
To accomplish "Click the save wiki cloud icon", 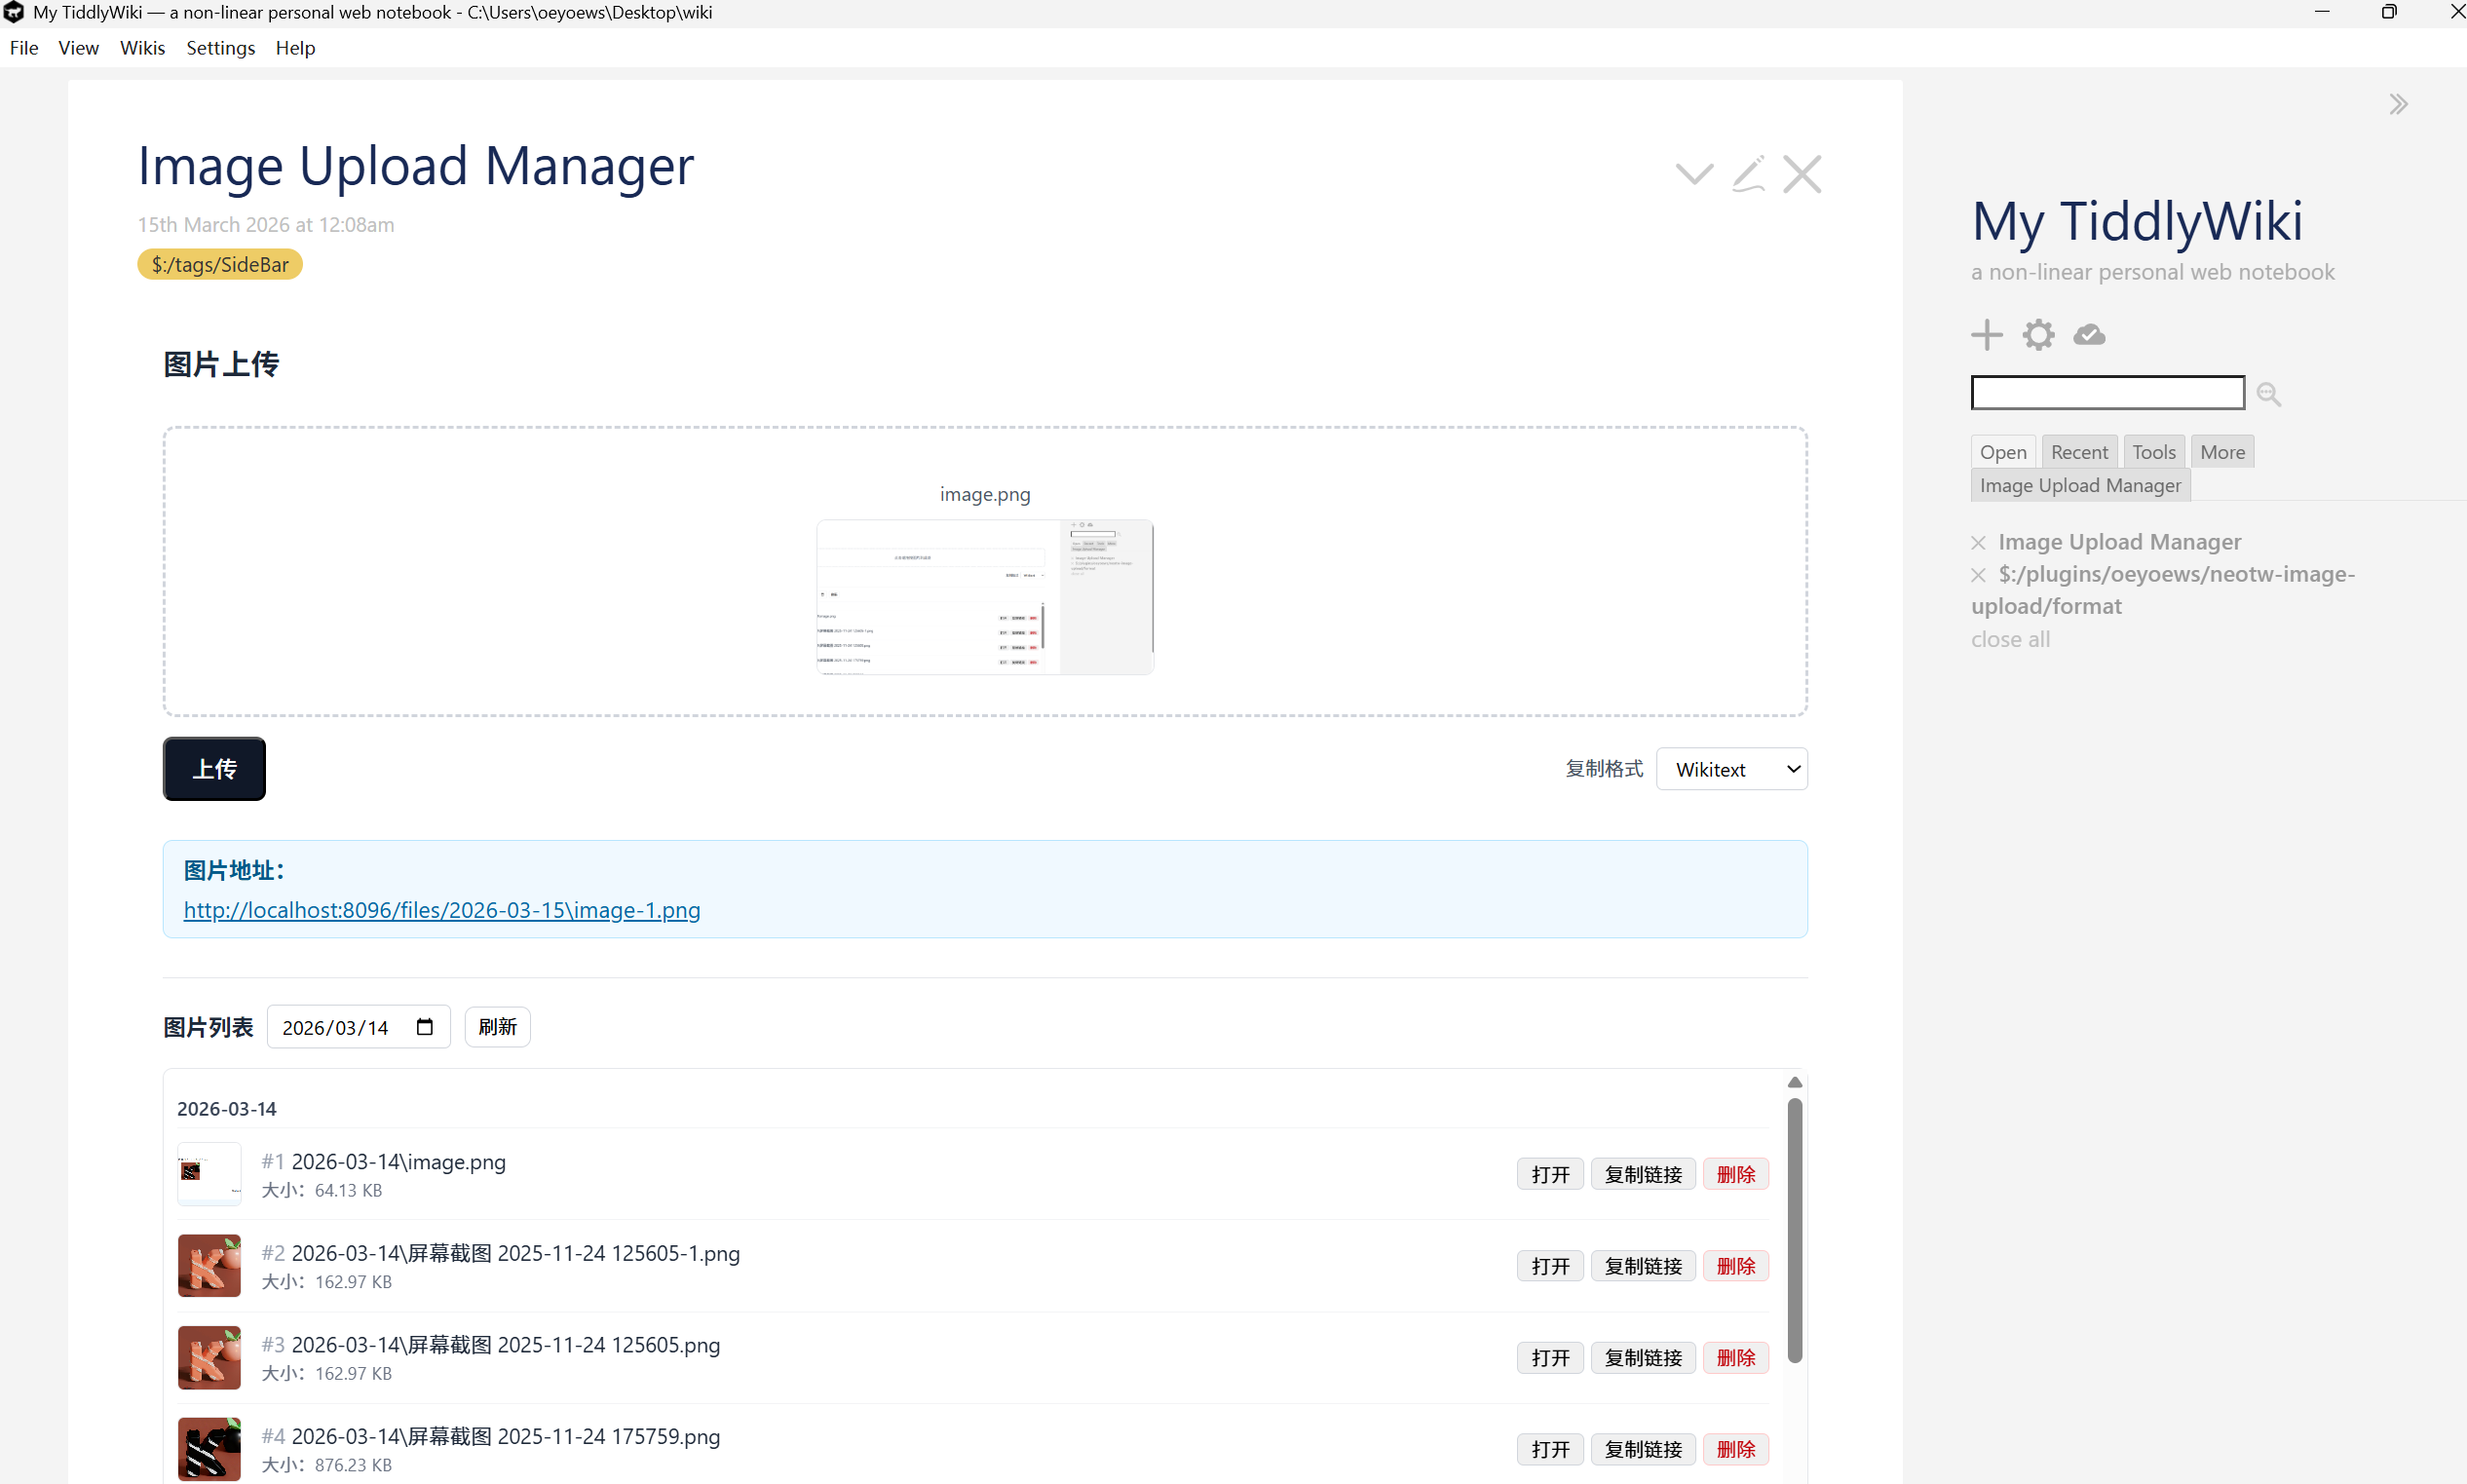I will [x=2089, y=335].
